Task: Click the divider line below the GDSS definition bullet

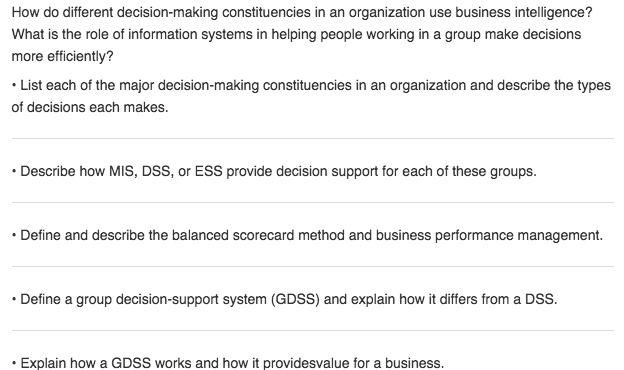Action: pyautogui.click(x=313, y=331)
